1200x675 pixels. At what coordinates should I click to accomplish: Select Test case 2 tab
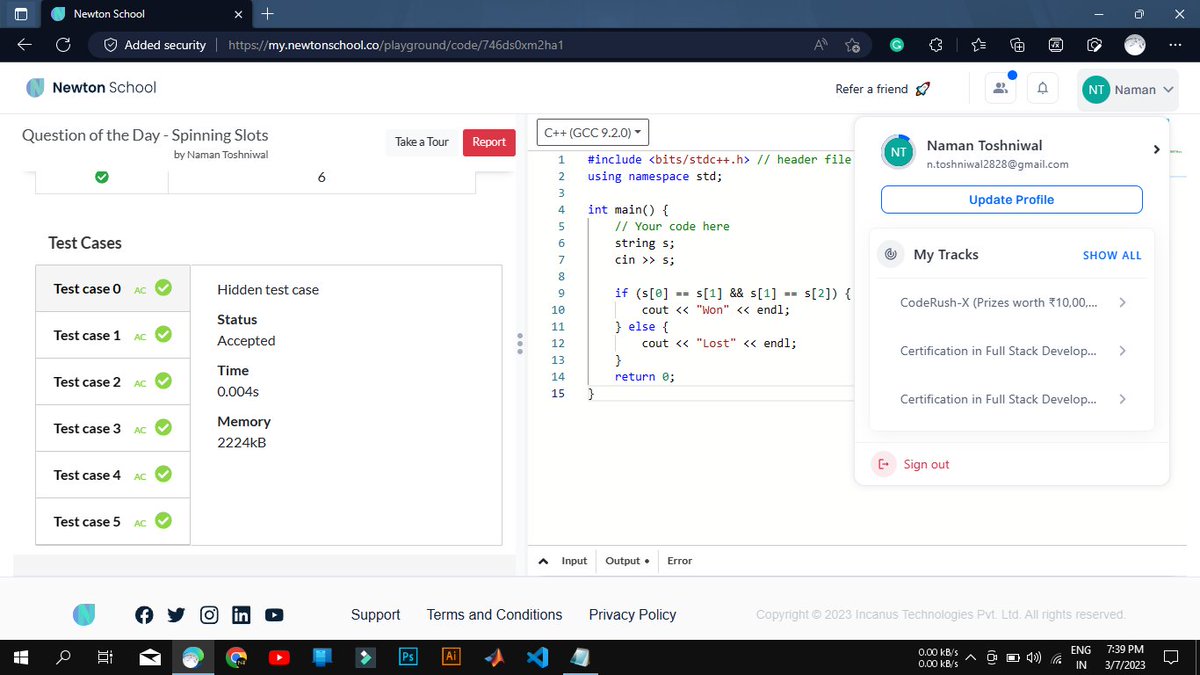tap(113, 382)
